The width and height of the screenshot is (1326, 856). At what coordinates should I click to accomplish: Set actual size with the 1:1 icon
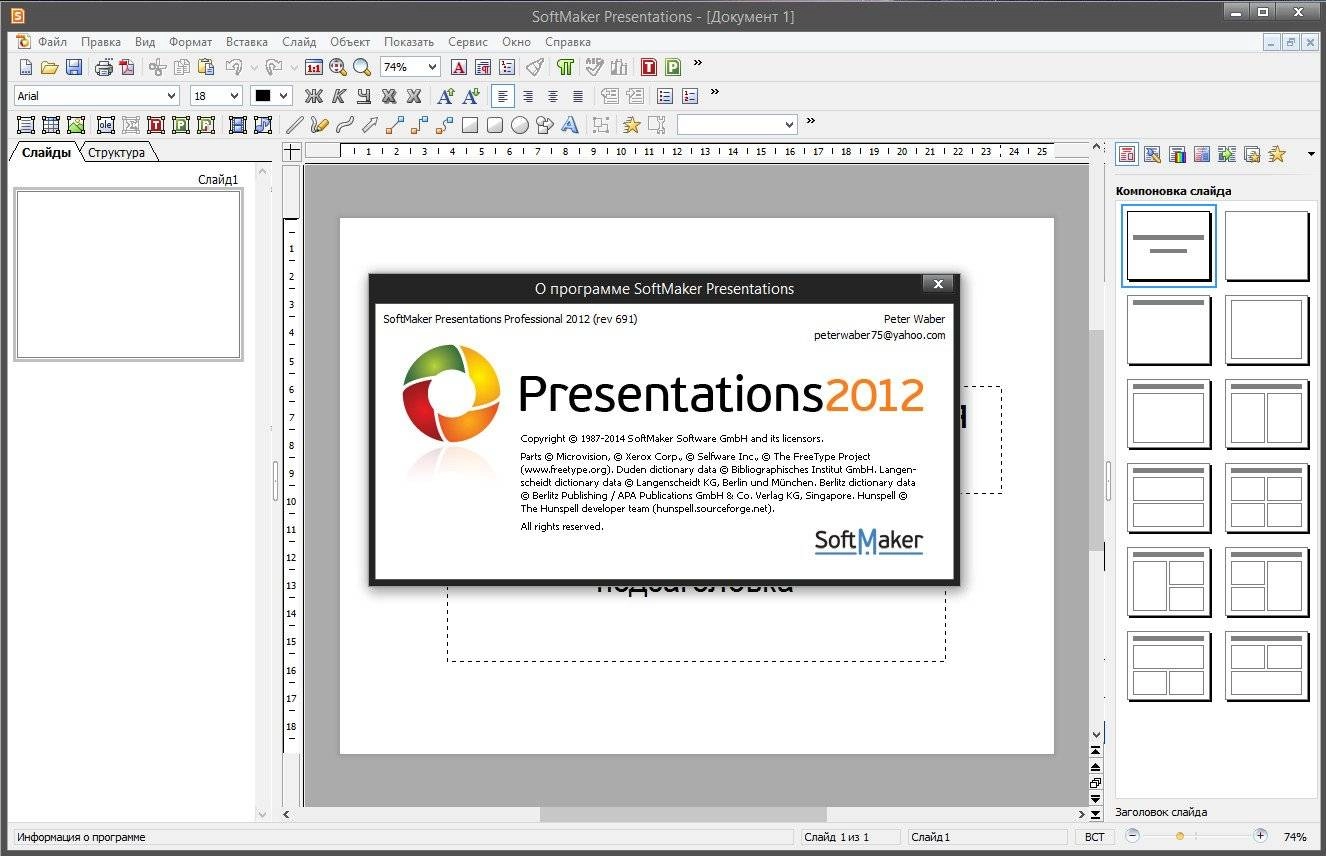[x=314, y=67]
